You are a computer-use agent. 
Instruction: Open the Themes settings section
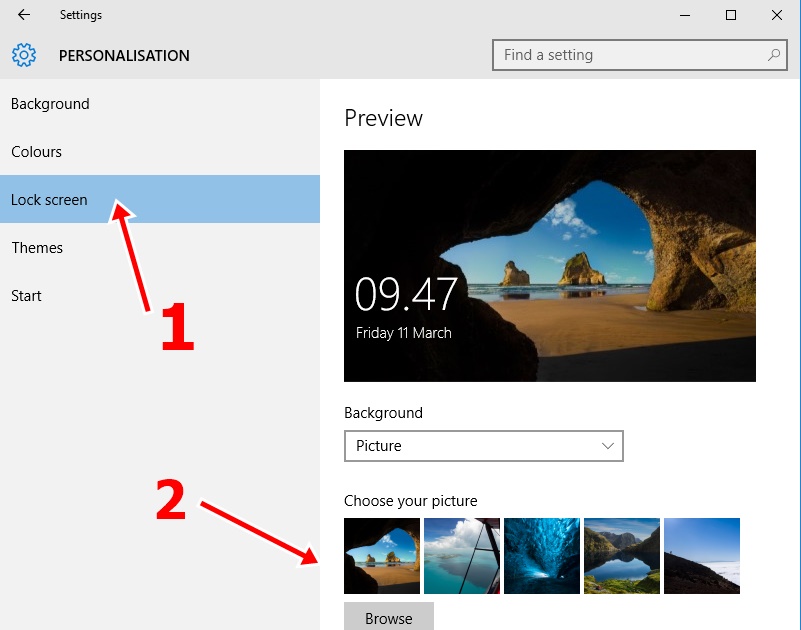point(37,247)
